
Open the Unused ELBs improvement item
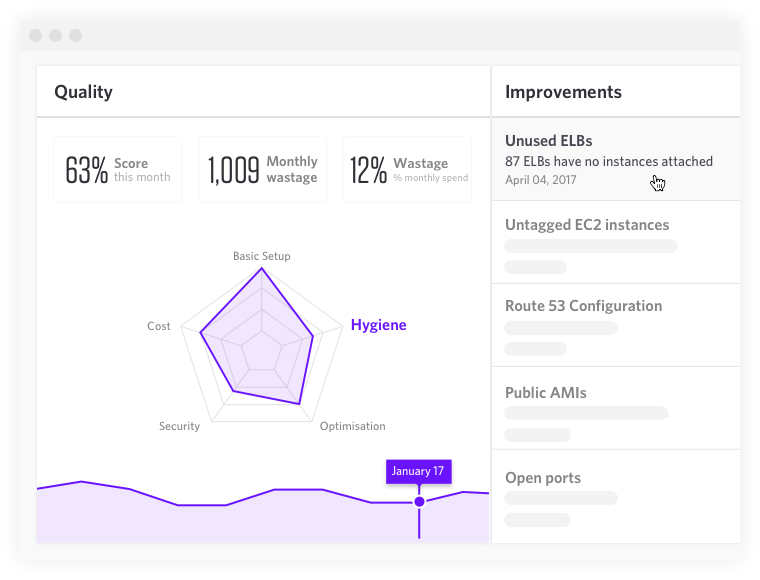616,159
